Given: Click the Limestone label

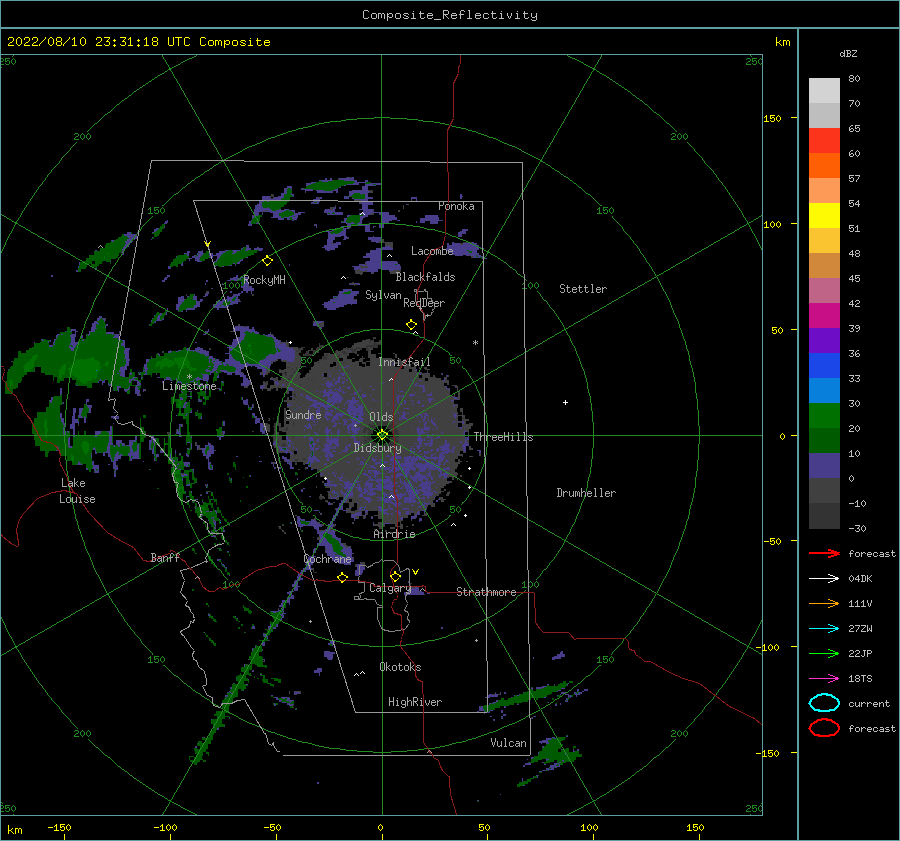Looking at the screenshot, I should click(189, 386).
